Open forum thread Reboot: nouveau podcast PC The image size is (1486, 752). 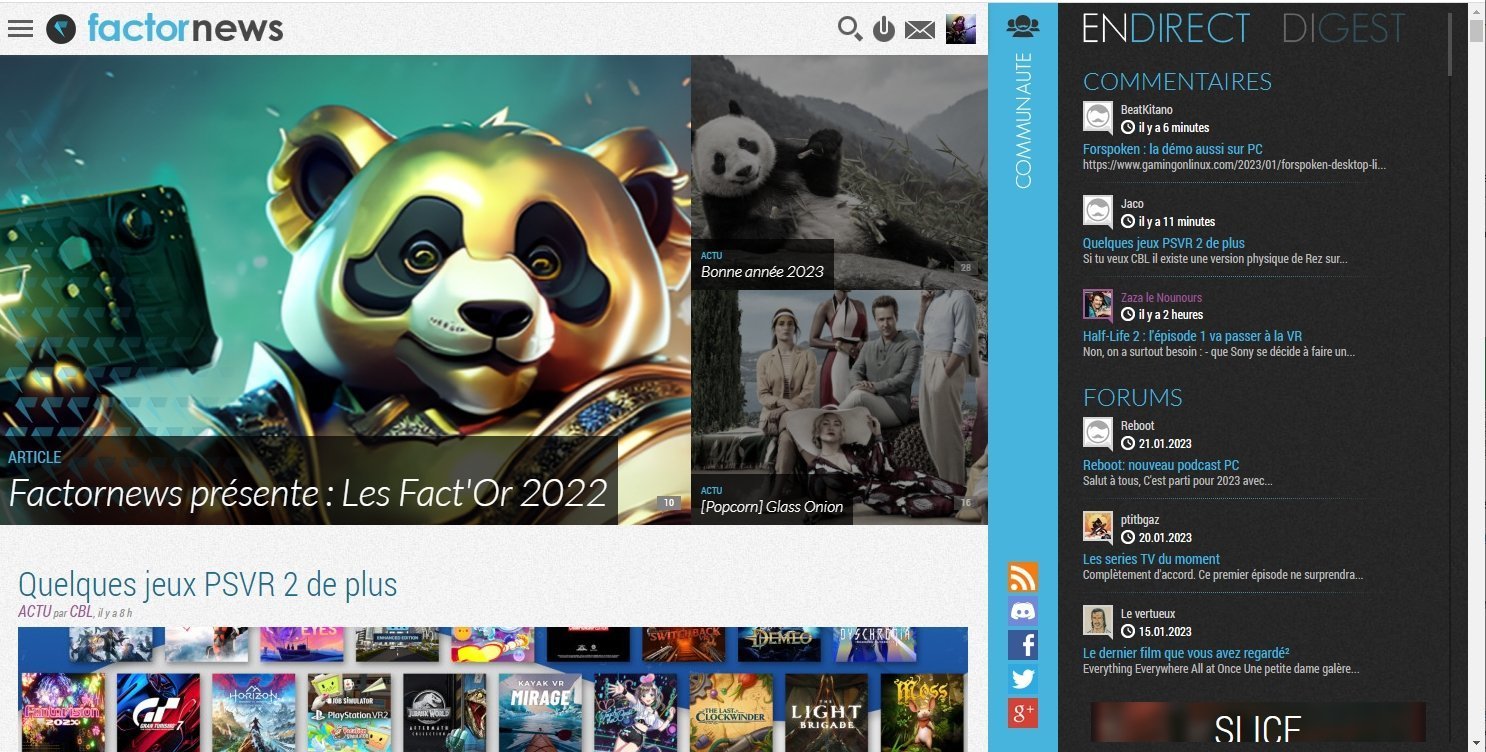click(x=1160, y=465)
